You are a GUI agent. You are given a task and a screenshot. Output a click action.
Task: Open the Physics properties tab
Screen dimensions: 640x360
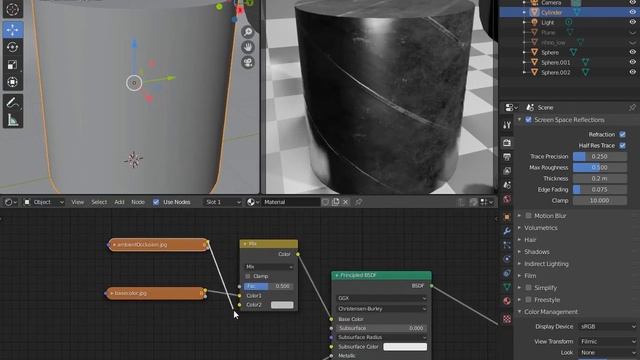tap(507, 259)
